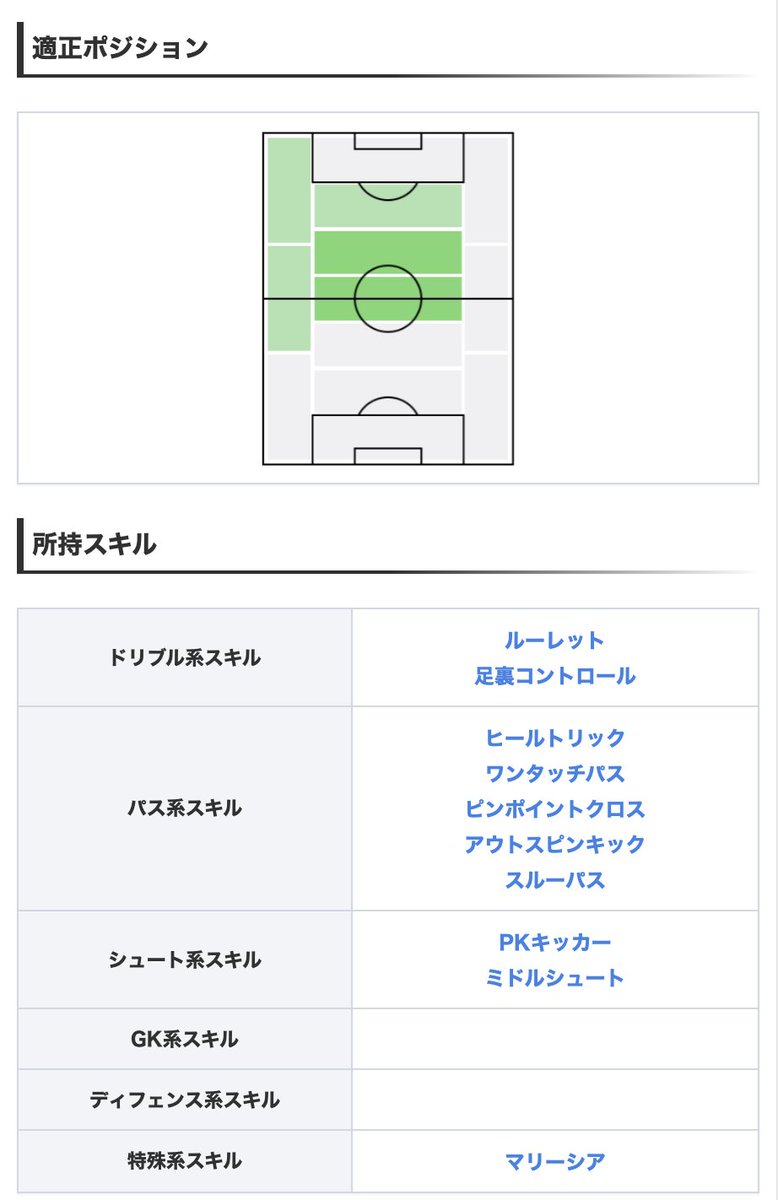
Task: Click the center circle on the pitch diagram
Action: tap(388, 298)
